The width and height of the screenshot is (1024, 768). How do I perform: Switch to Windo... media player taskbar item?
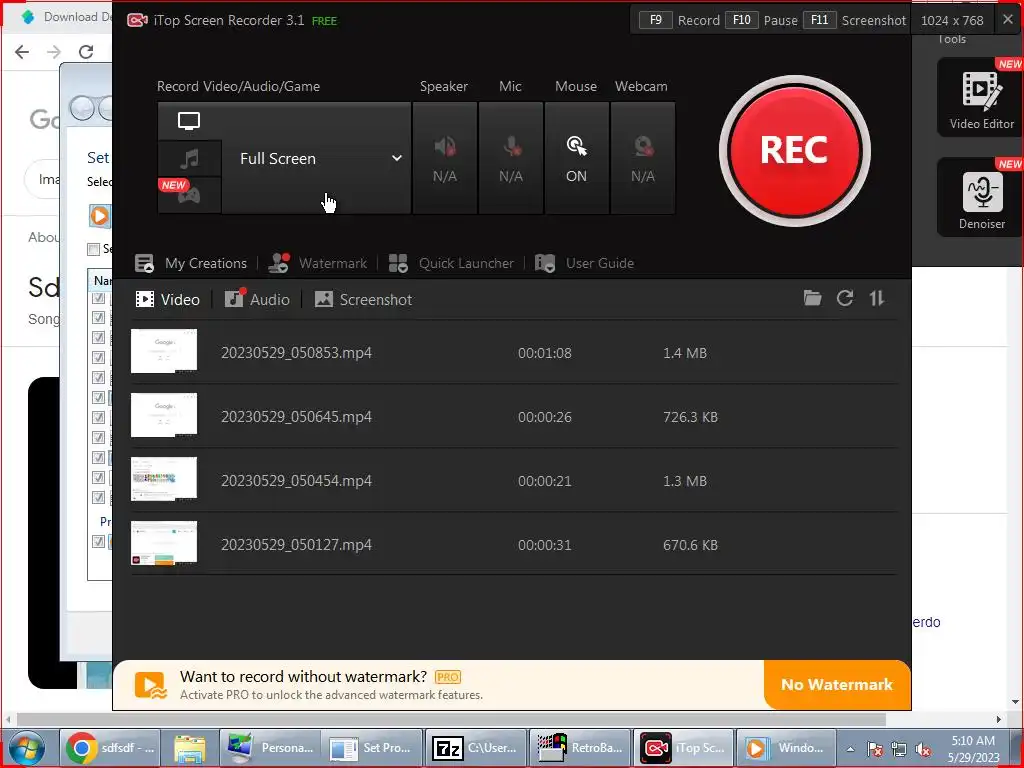point(786,748)
